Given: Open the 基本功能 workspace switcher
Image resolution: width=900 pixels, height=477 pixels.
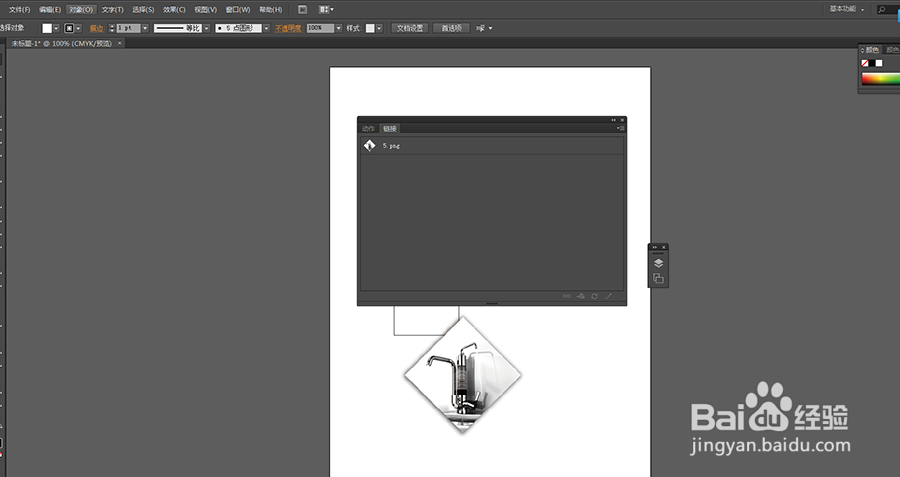Looking at the screenshot, I should click(846, 9).
